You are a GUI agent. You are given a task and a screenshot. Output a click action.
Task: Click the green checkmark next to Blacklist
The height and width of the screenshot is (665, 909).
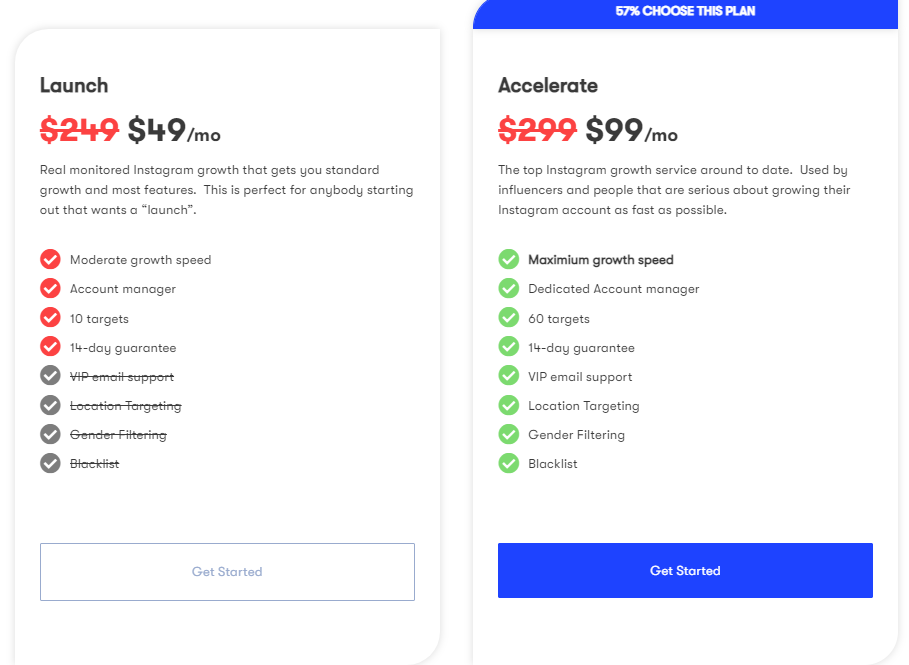coord(508,463)
